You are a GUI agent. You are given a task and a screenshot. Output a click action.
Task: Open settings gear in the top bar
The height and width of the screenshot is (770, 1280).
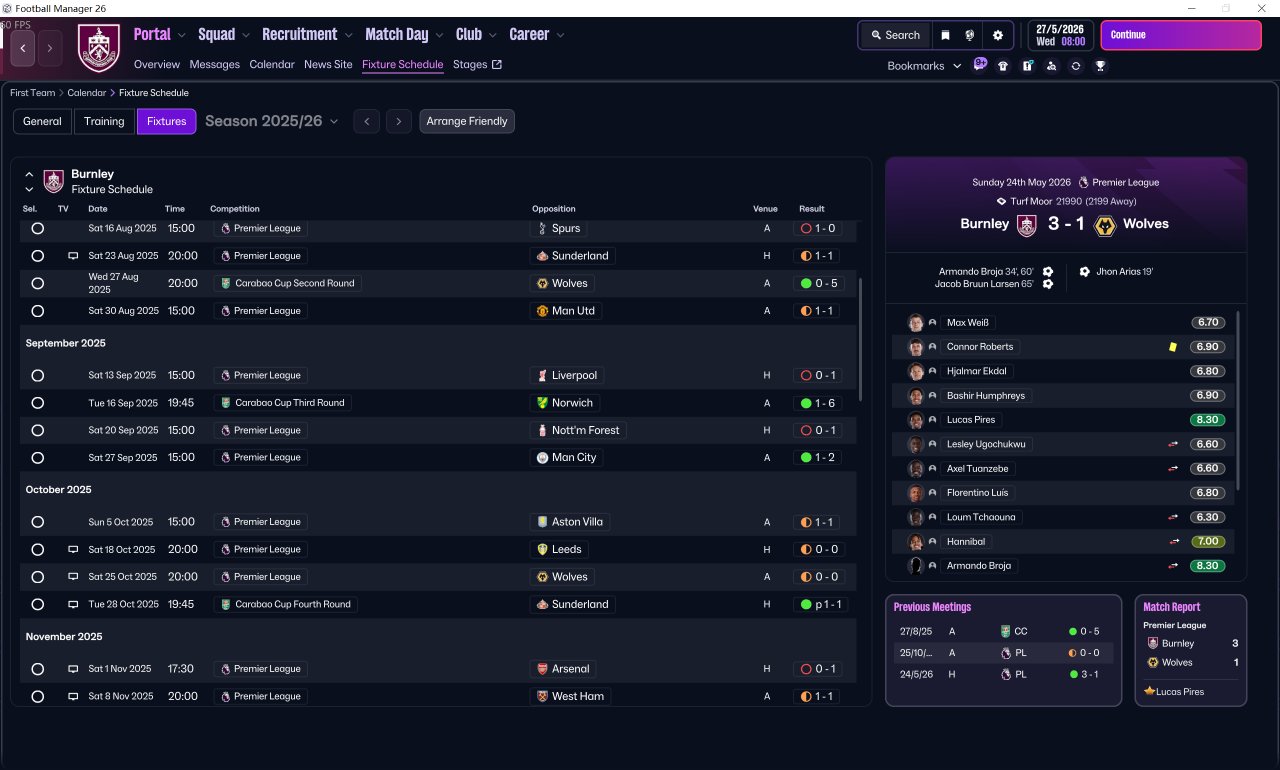997,35
